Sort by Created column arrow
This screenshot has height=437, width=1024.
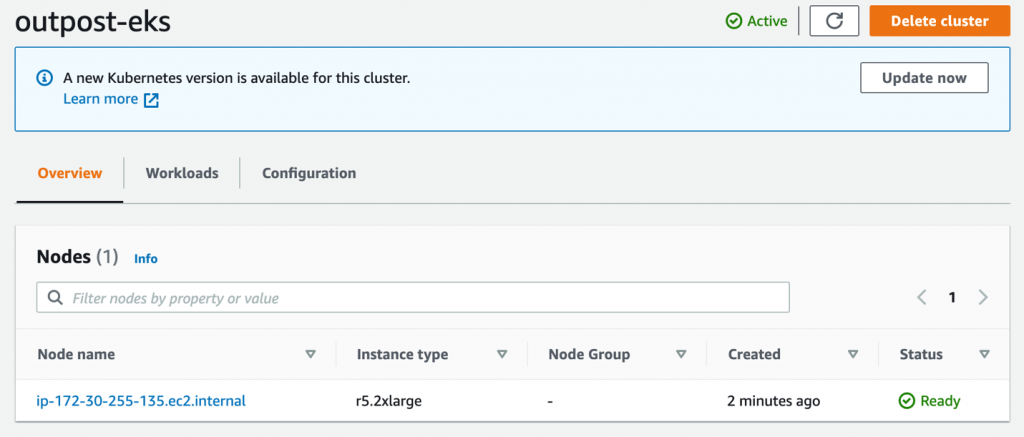point(852,355)
